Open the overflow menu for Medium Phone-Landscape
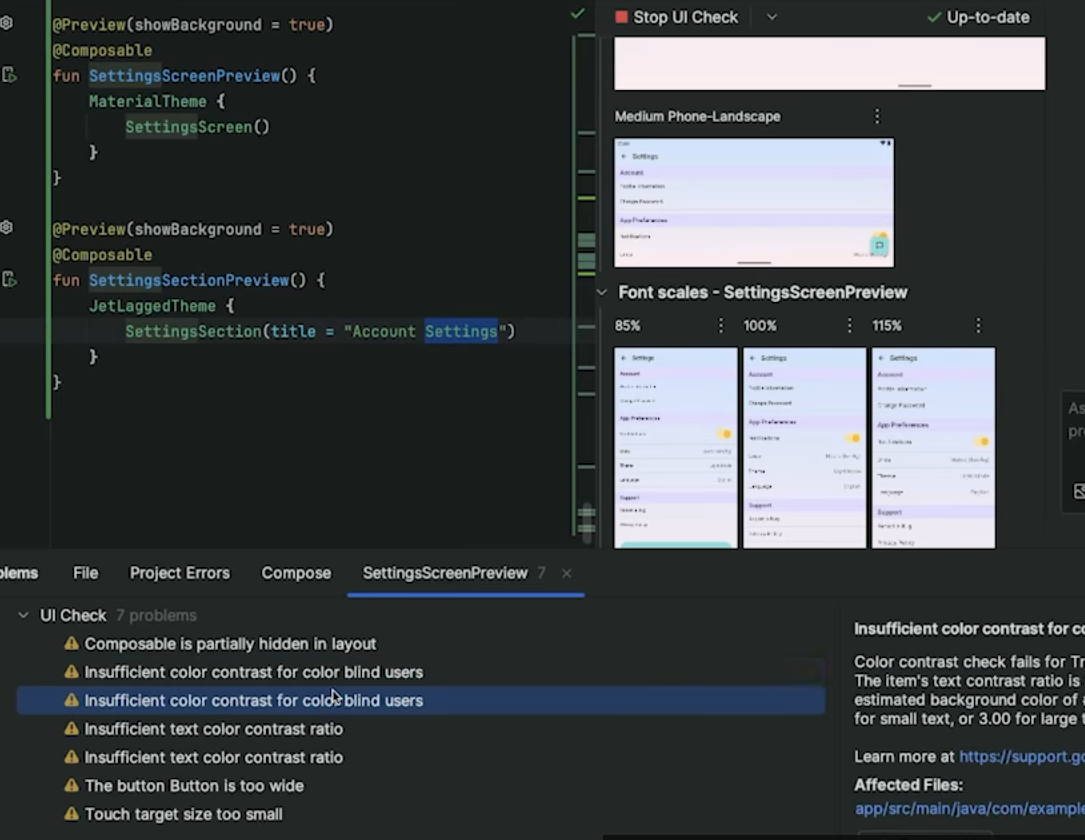Viewport: 1085px width, 840px height. [877, 116]
